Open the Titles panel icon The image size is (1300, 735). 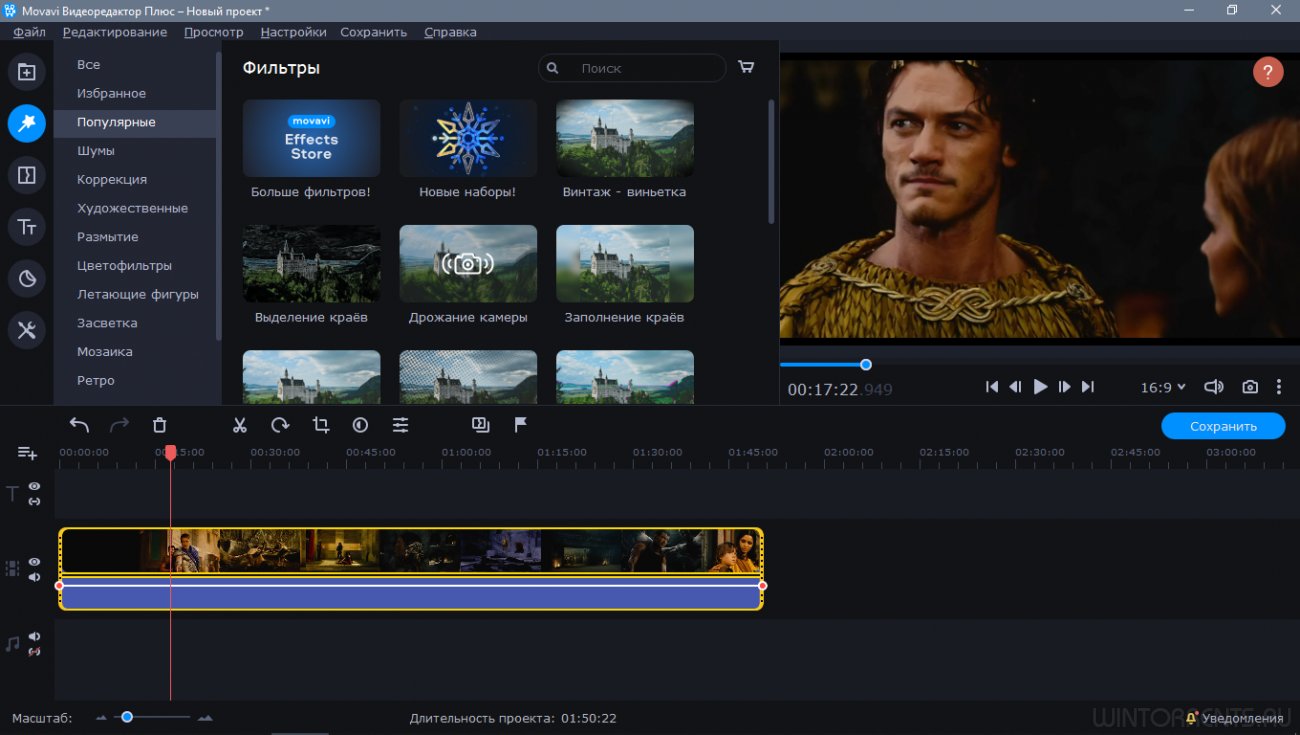[27, 227]
